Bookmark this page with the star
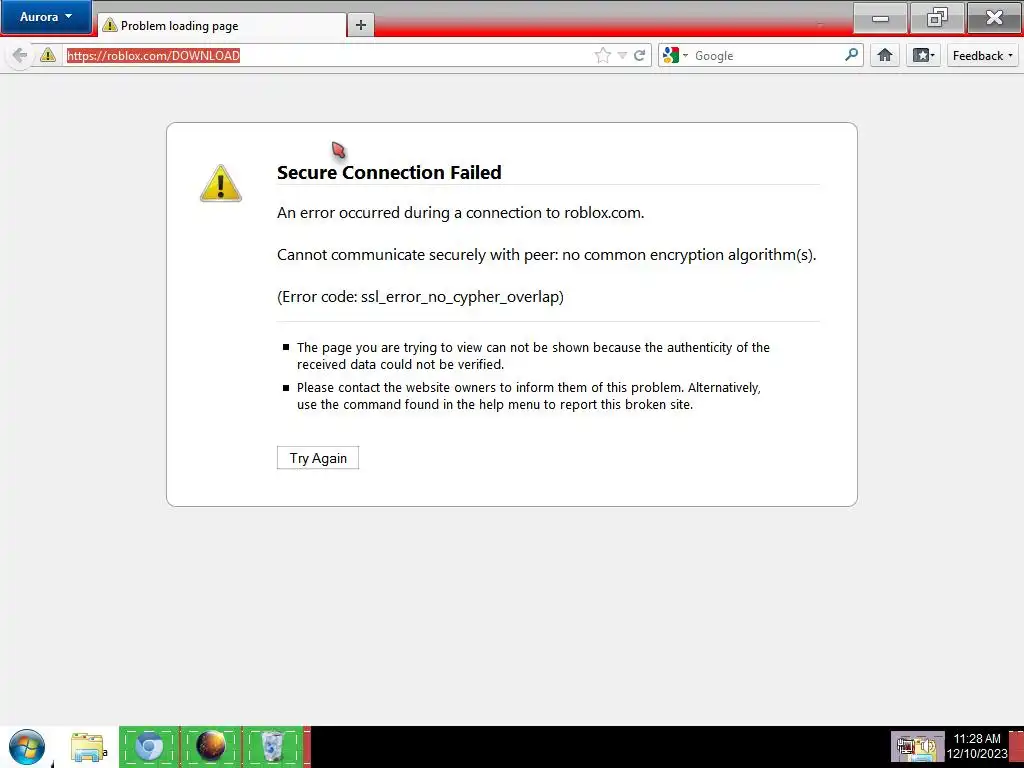 click(x=602, y=56)
